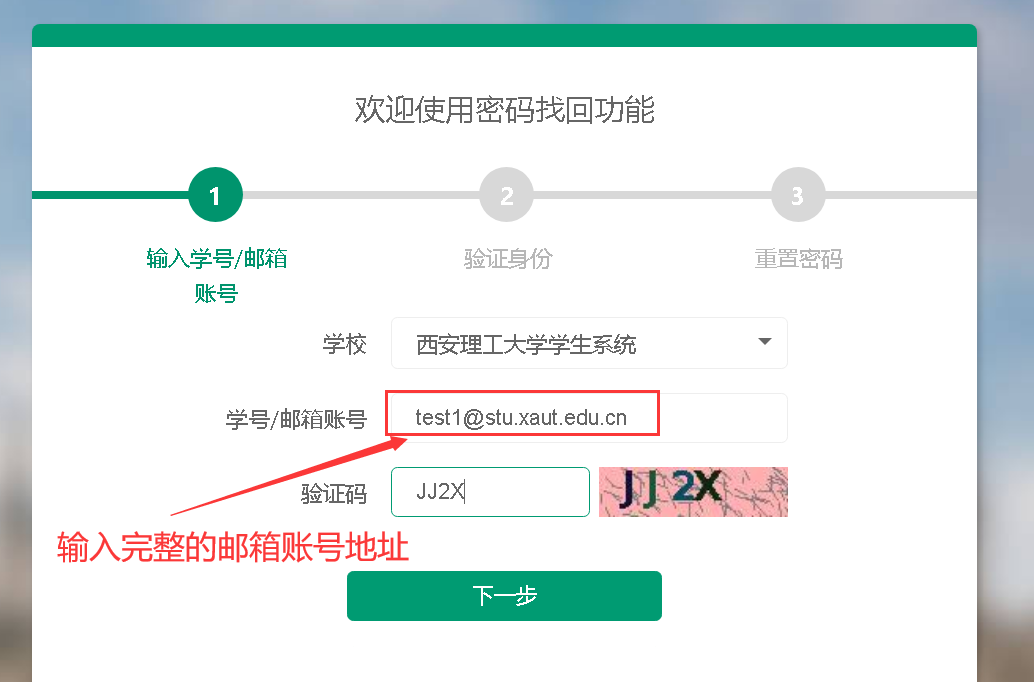This screenshot has width=1034, height=682.
Task: Click the 学号/邮箱账号 field label
Action: coord(296,419)
